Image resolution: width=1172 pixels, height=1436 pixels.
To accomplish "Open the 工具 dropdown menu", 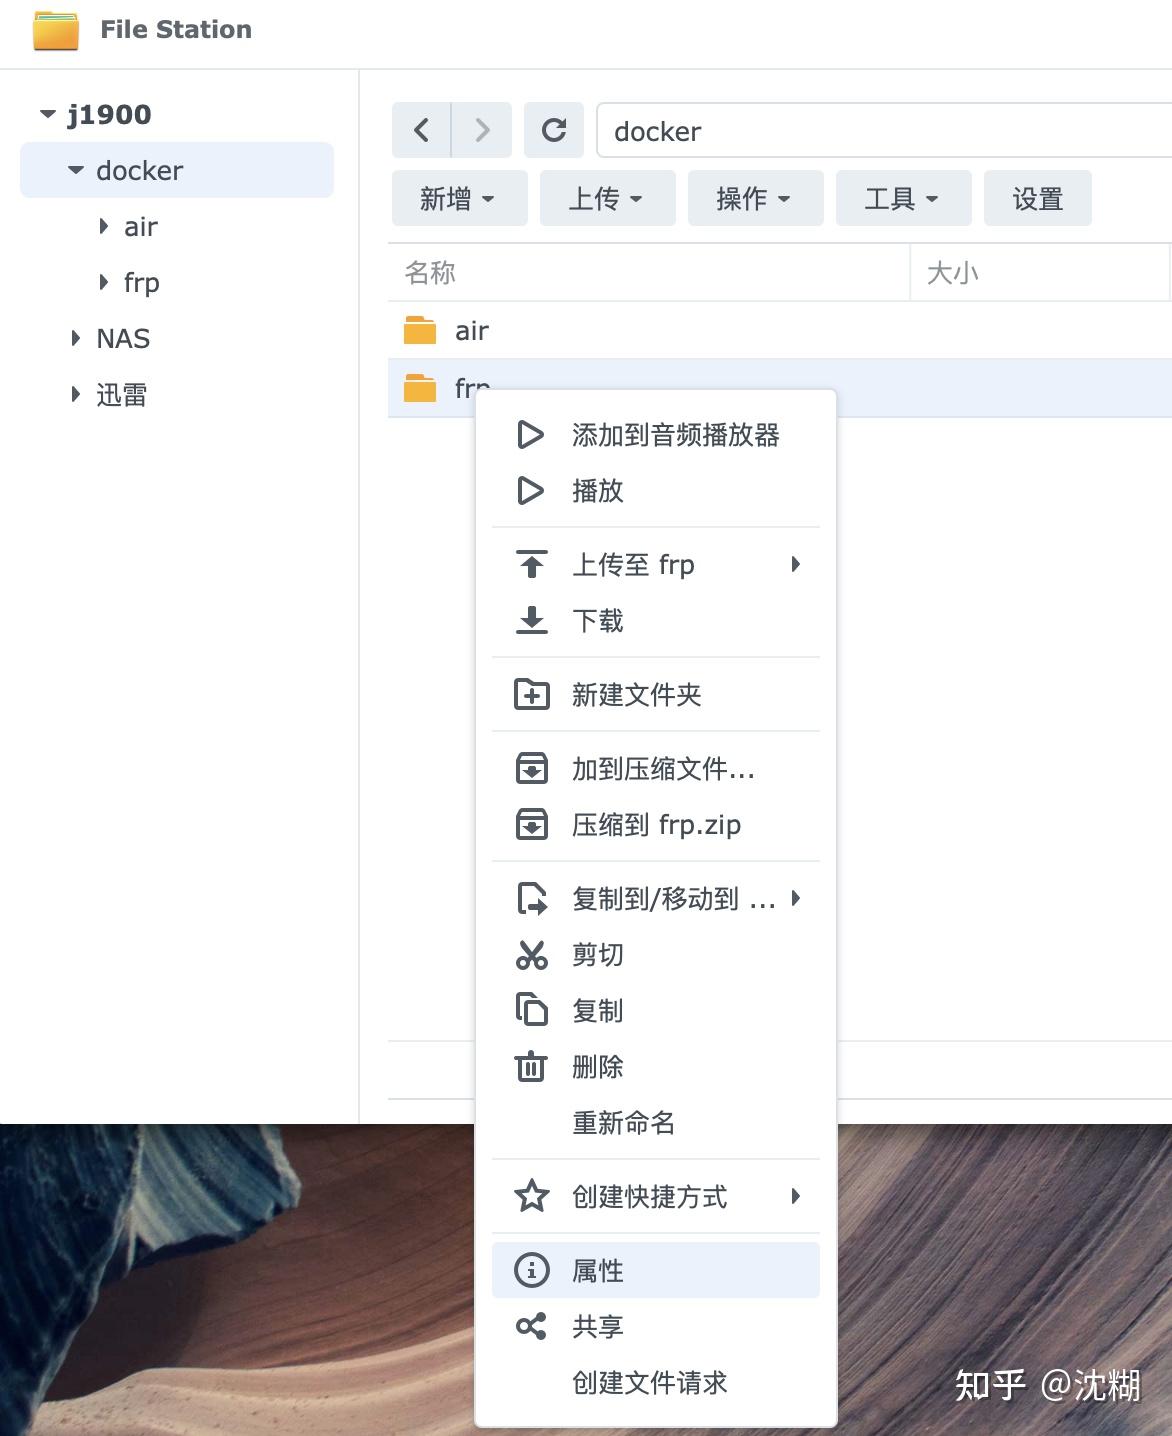I will click(902, 198).
